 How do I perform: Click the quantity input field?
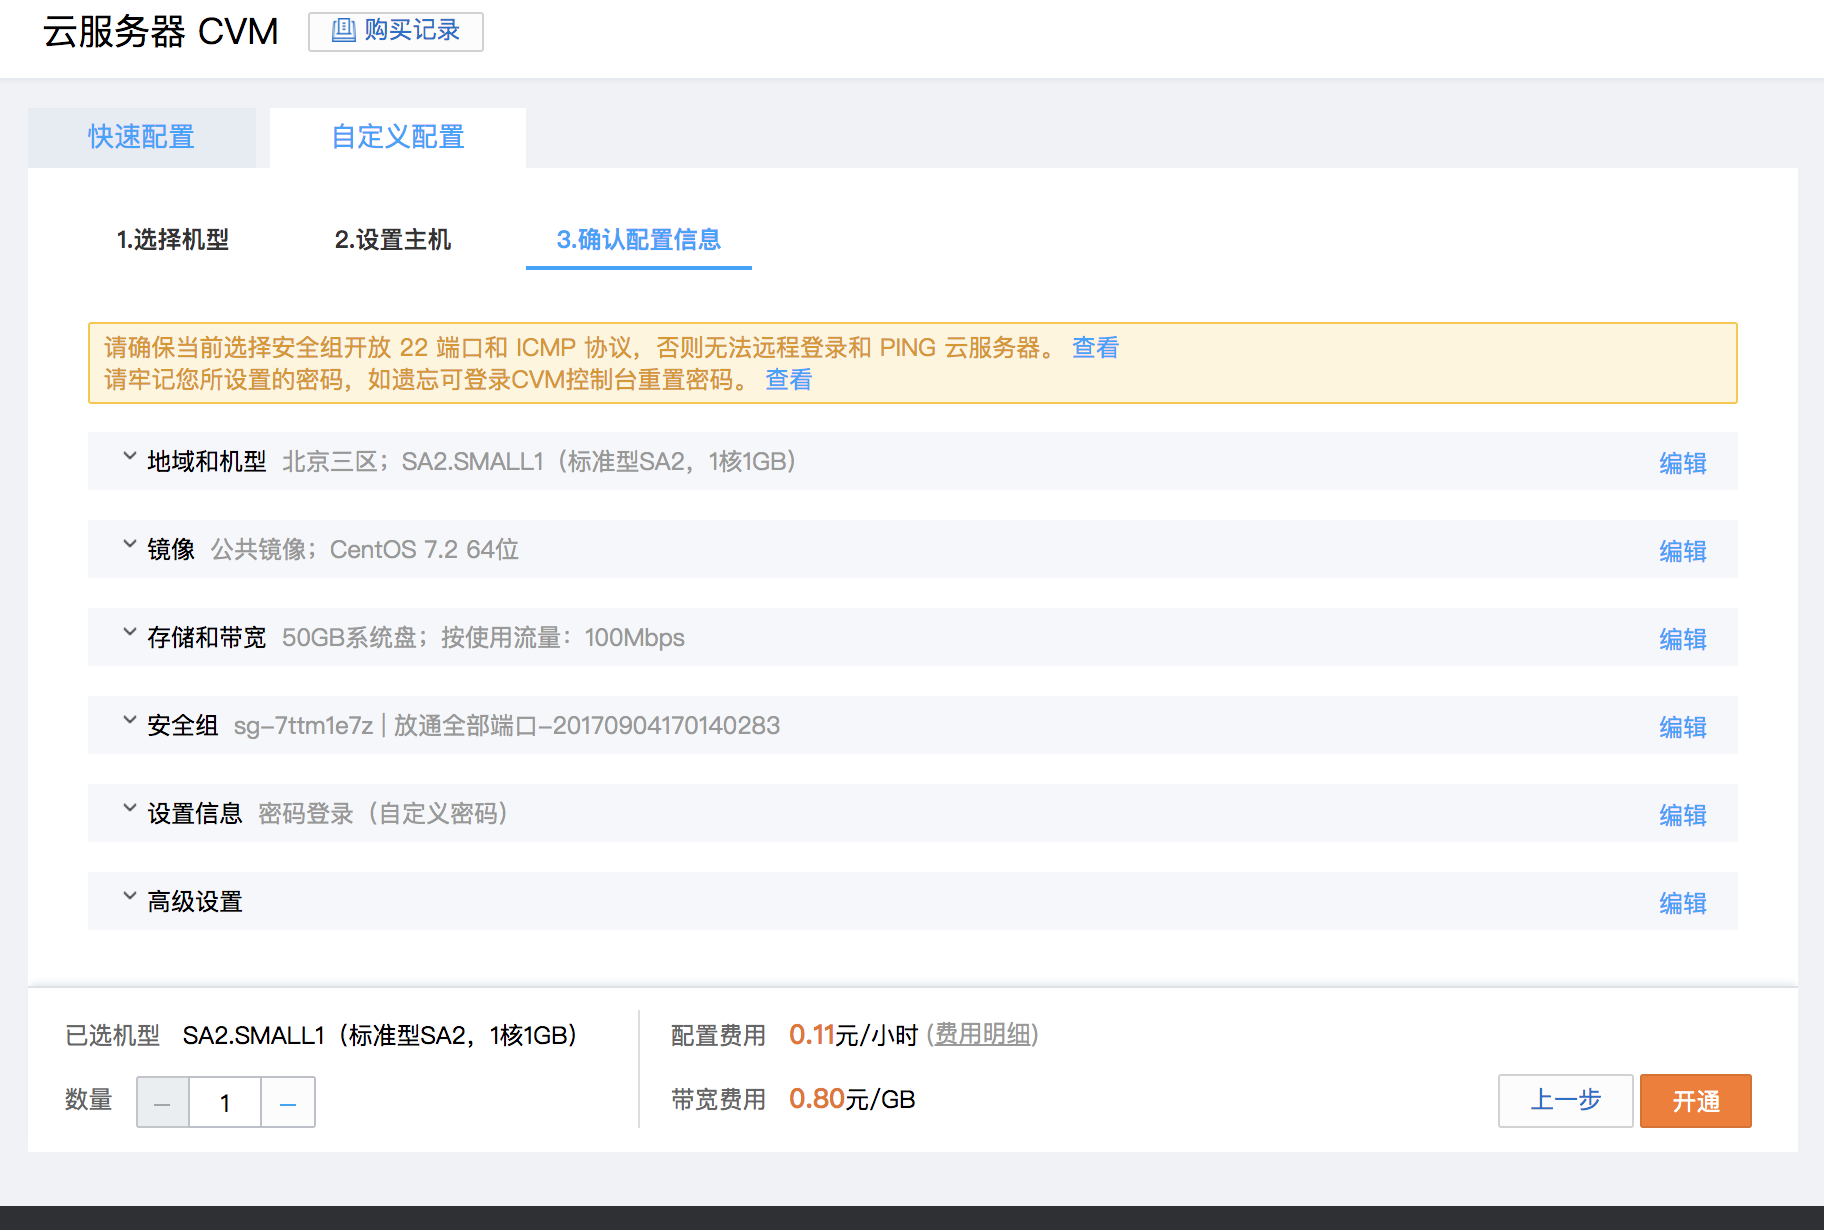[x=225, y=1102]
